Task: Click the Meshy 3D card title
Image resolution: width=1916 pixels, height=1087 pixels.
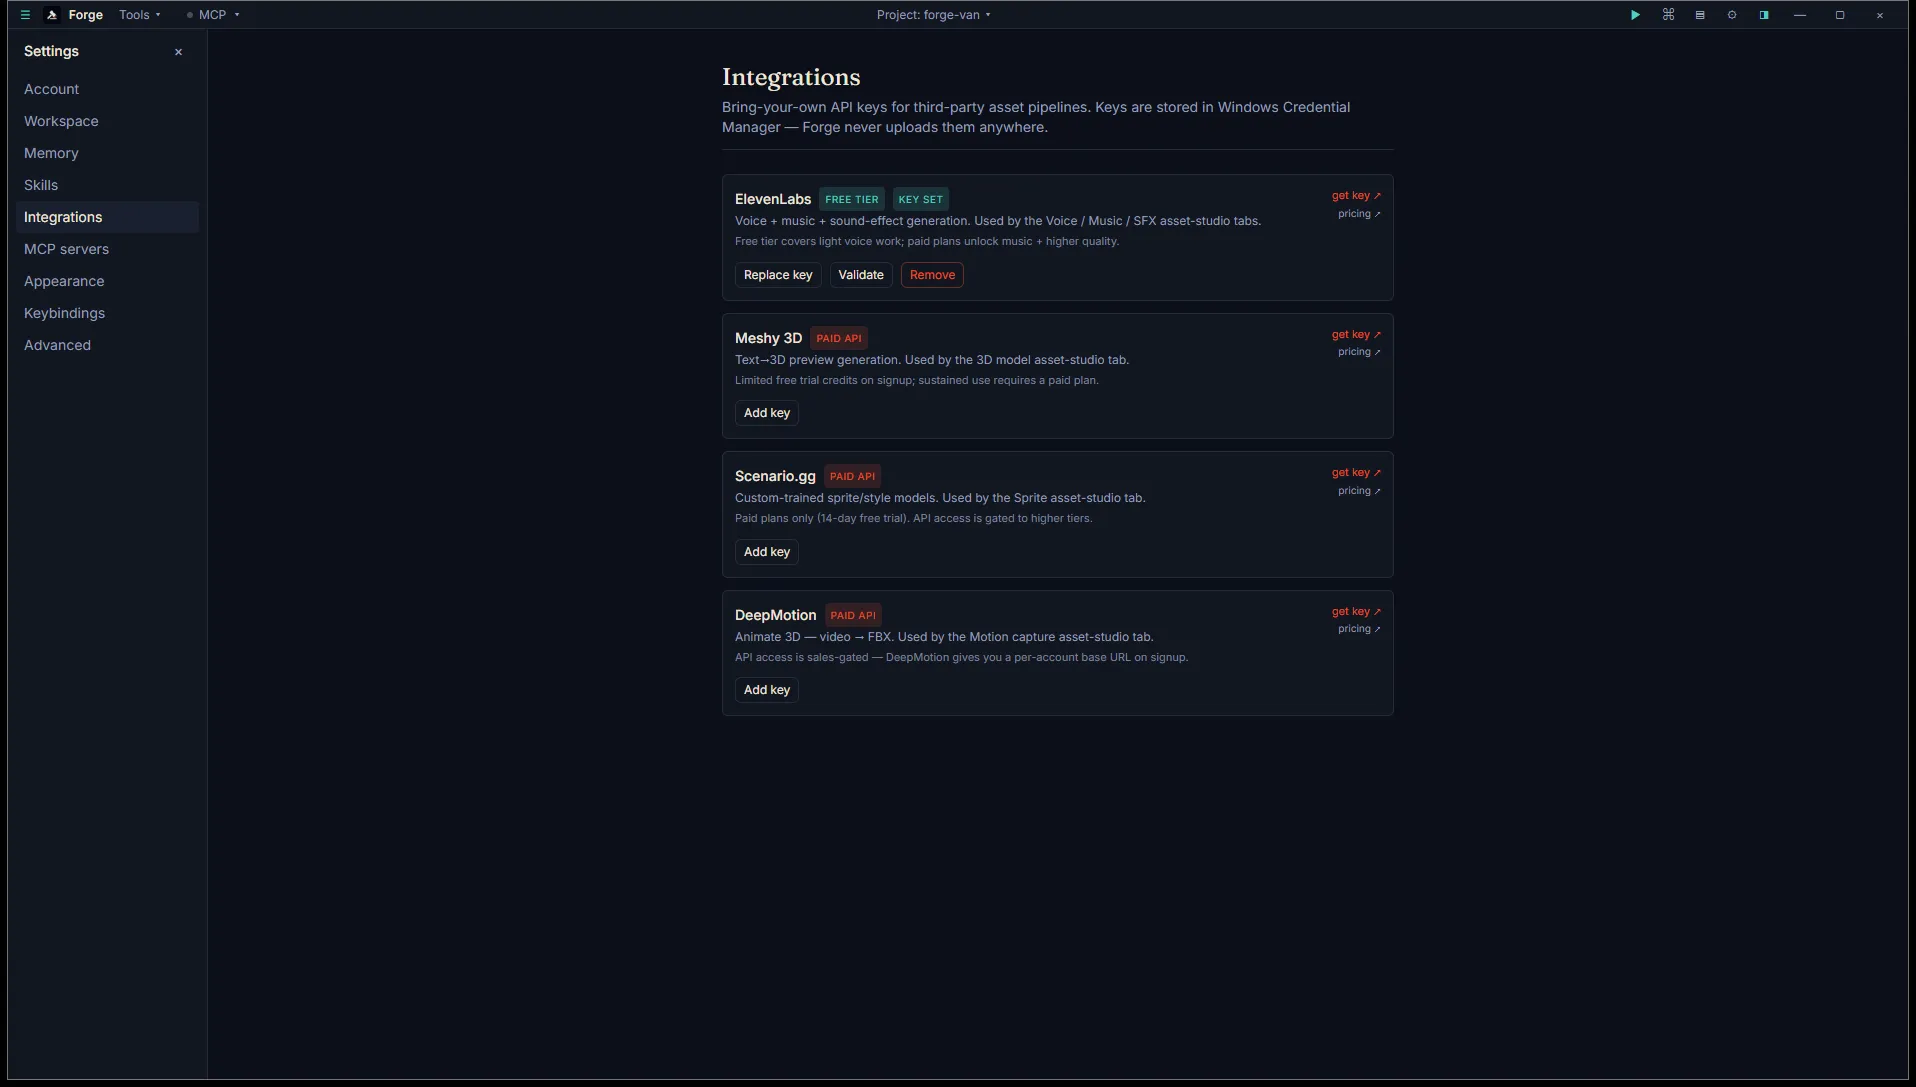Action: coord(768,338)
